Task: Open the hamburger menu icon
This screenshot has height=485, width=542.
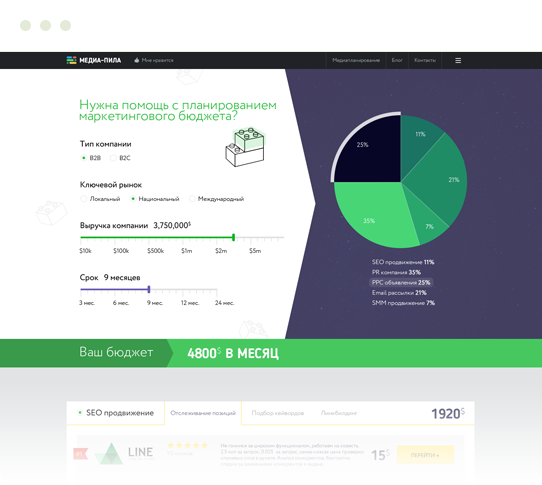Action: click(x=458, y=60)
